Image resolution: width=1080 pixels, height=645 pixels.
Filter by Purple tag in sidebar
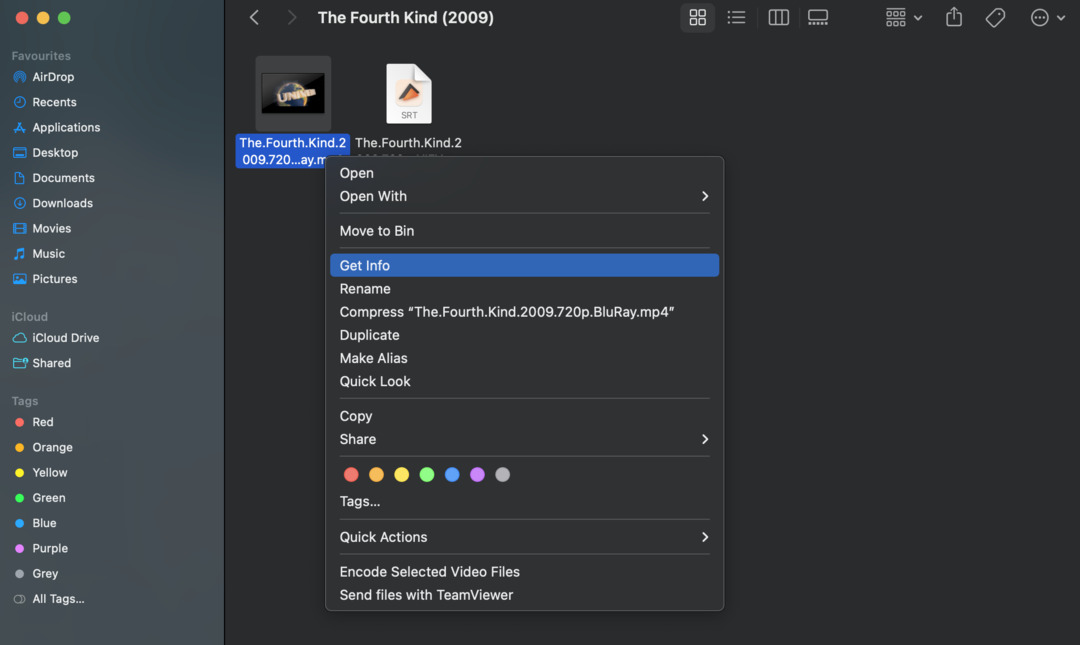[x=50, y=549]
